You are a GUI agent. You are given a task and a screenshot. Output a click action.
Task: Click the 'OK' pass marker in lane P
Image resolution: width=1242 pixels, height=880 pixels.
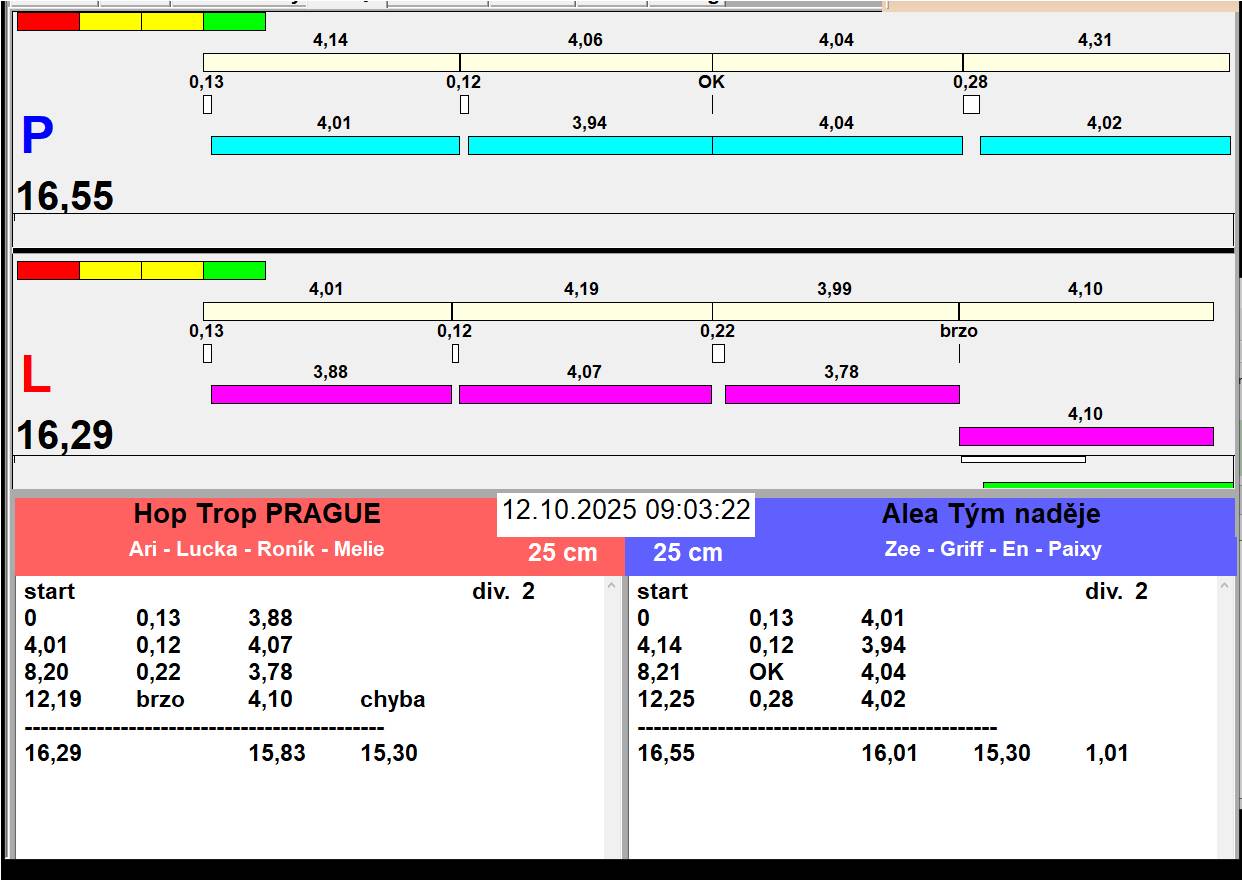point(711,82)
